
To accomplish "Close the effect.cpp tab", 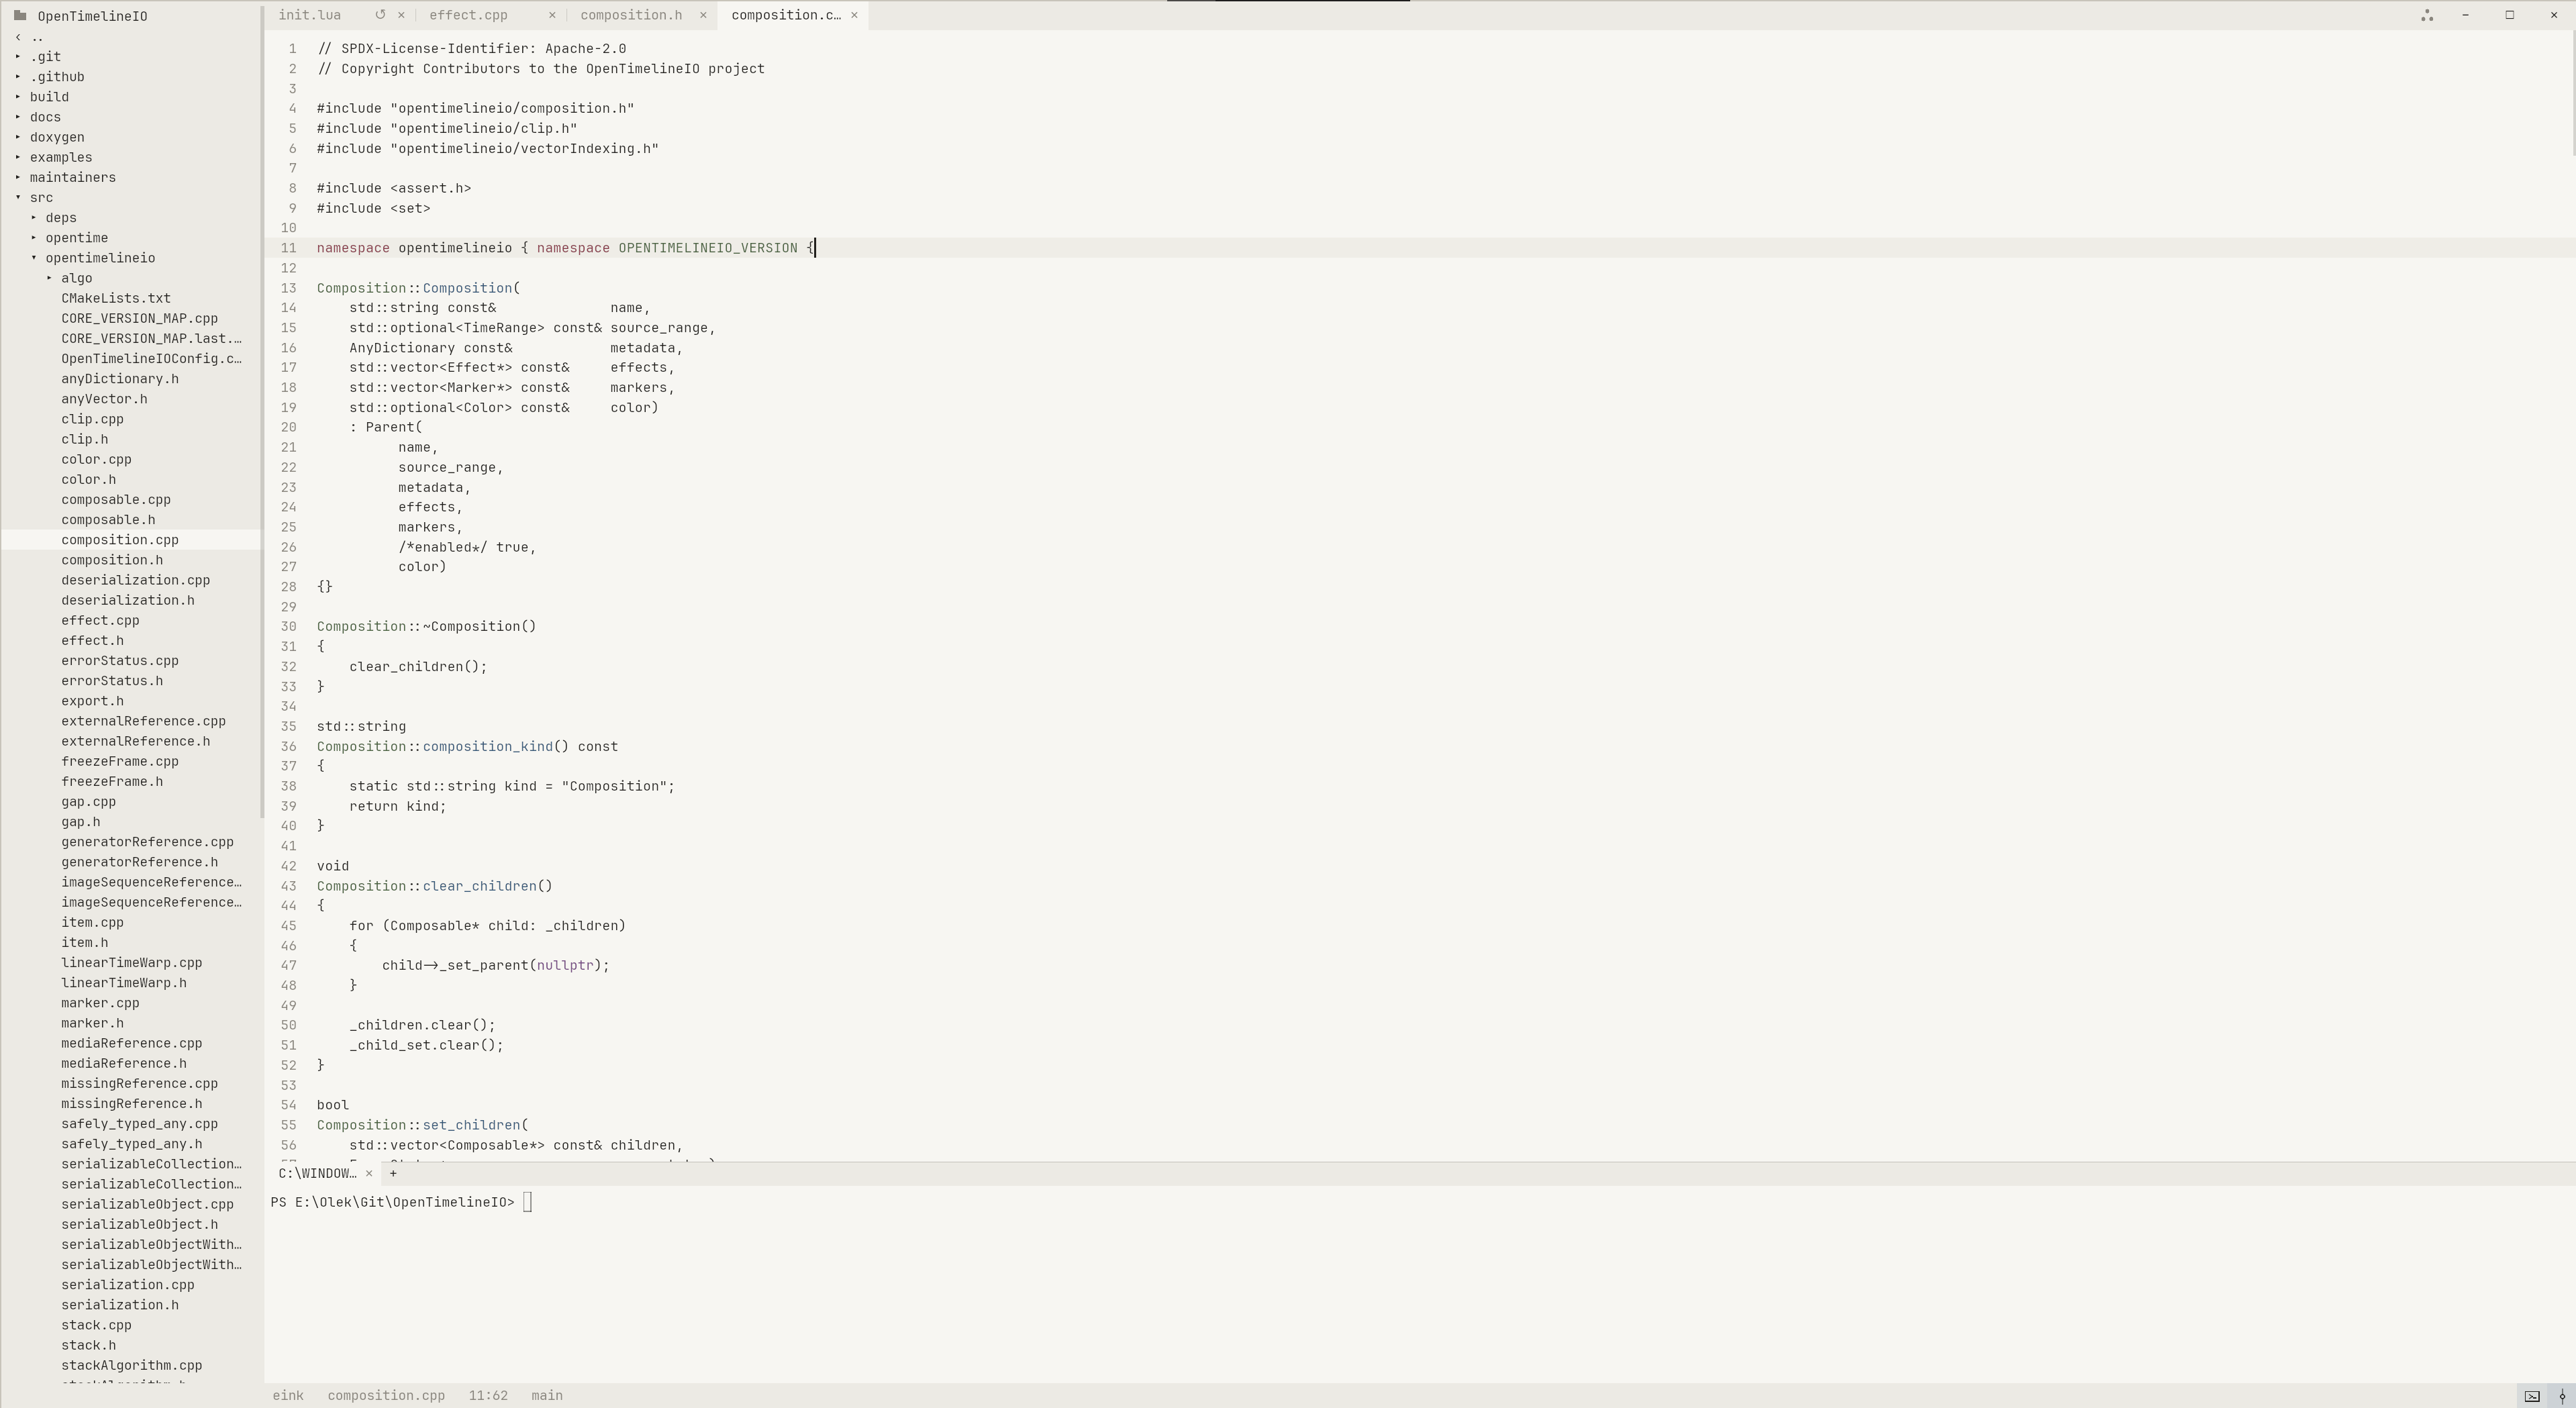I will tap(552, 15).
